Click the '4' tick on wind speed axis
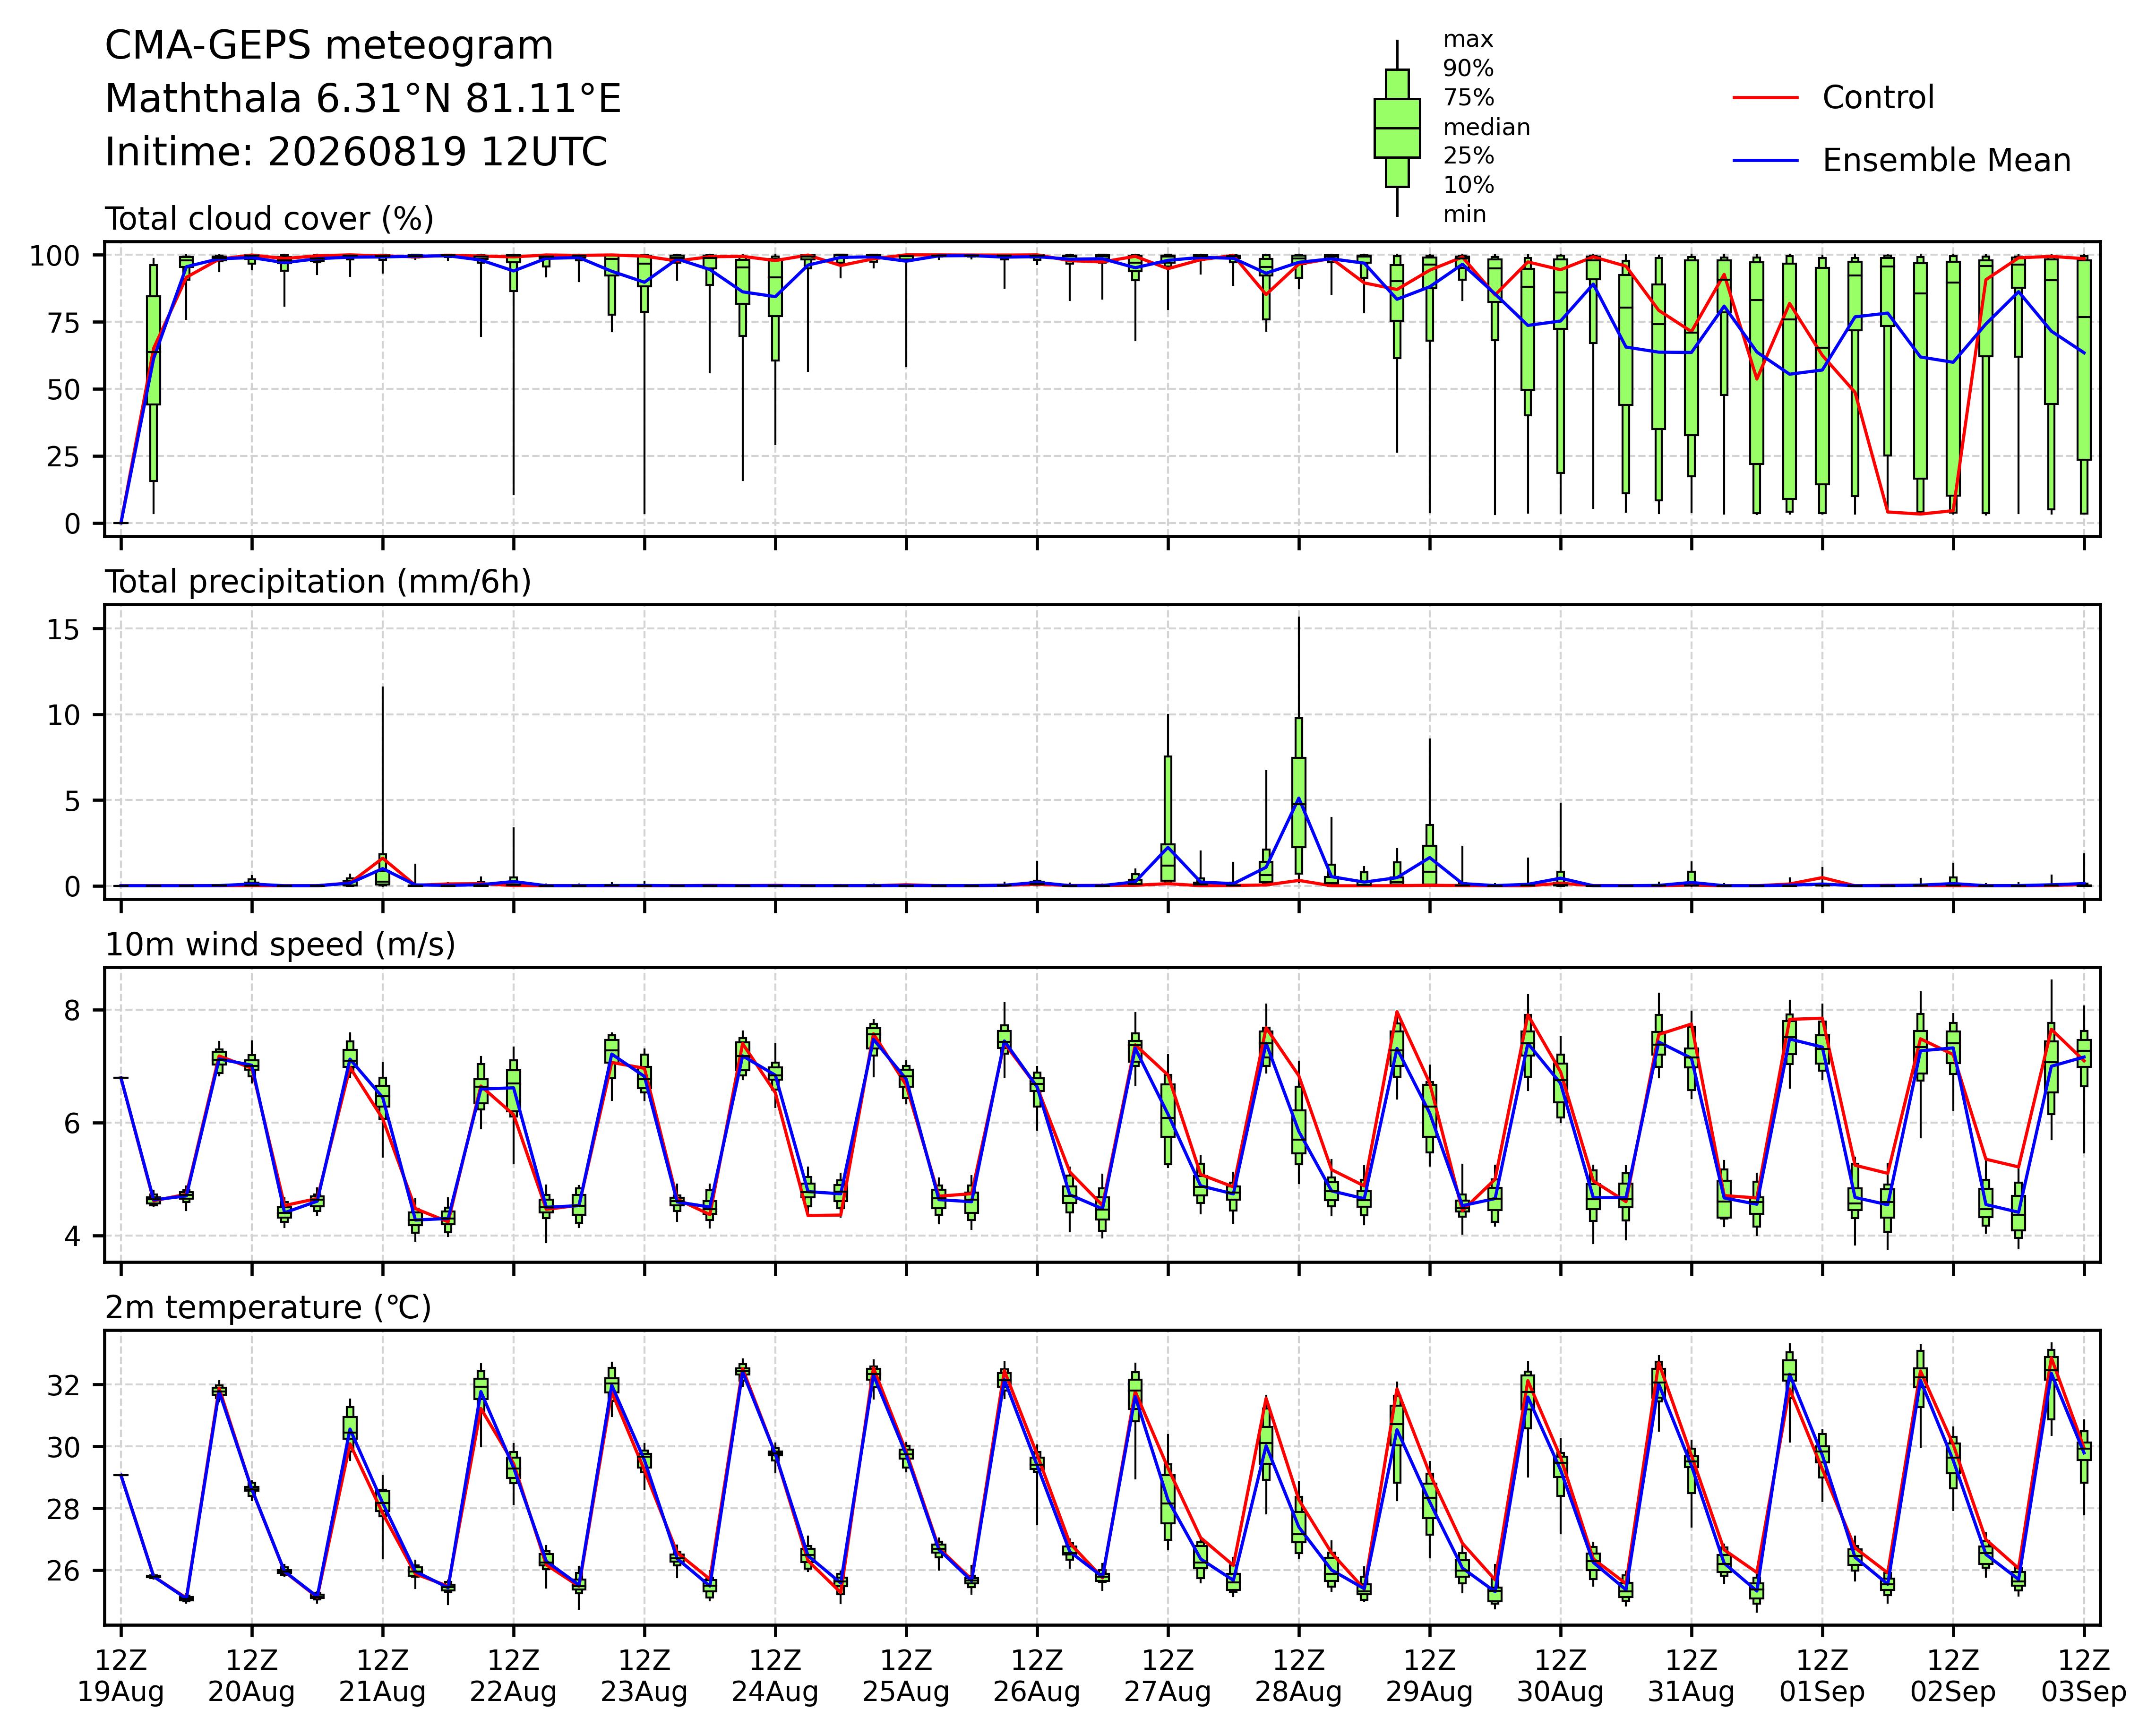The width and height of the screenshot is (2156, 1735). coord(71,1237)
